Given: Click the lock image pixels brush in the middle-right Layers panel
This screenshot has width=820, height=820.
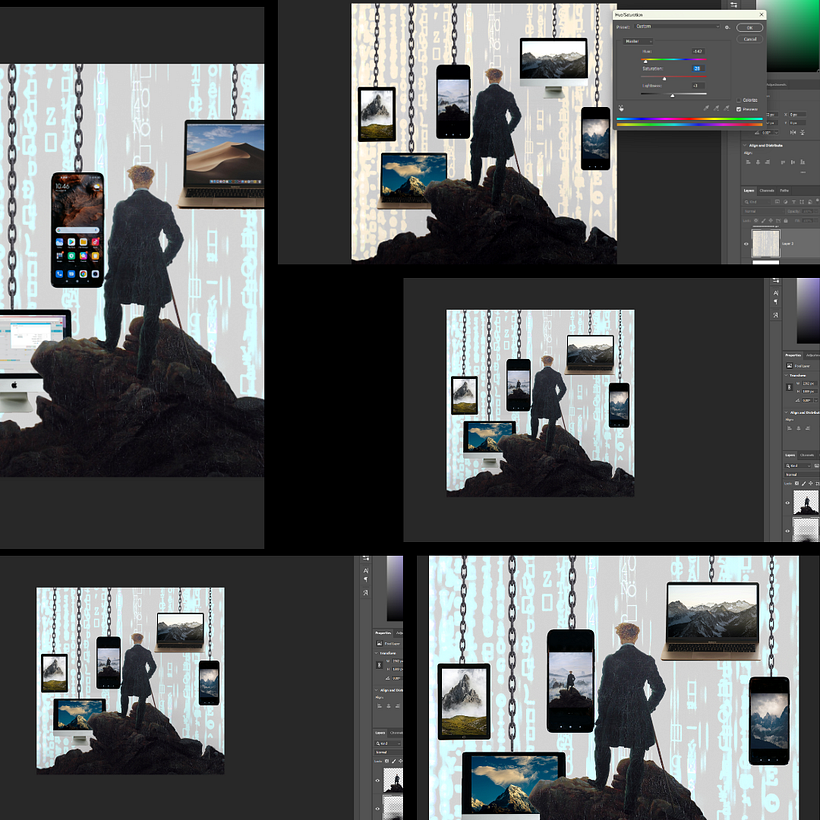Looking at the screenshot, I should 804,484.
